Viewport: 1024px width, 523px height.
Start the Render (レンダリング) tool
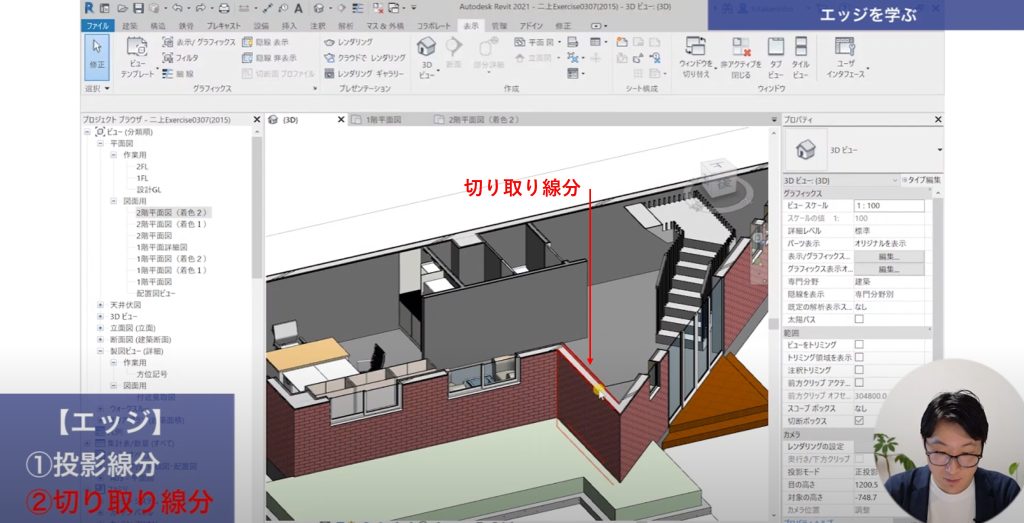tap(349, 43)
